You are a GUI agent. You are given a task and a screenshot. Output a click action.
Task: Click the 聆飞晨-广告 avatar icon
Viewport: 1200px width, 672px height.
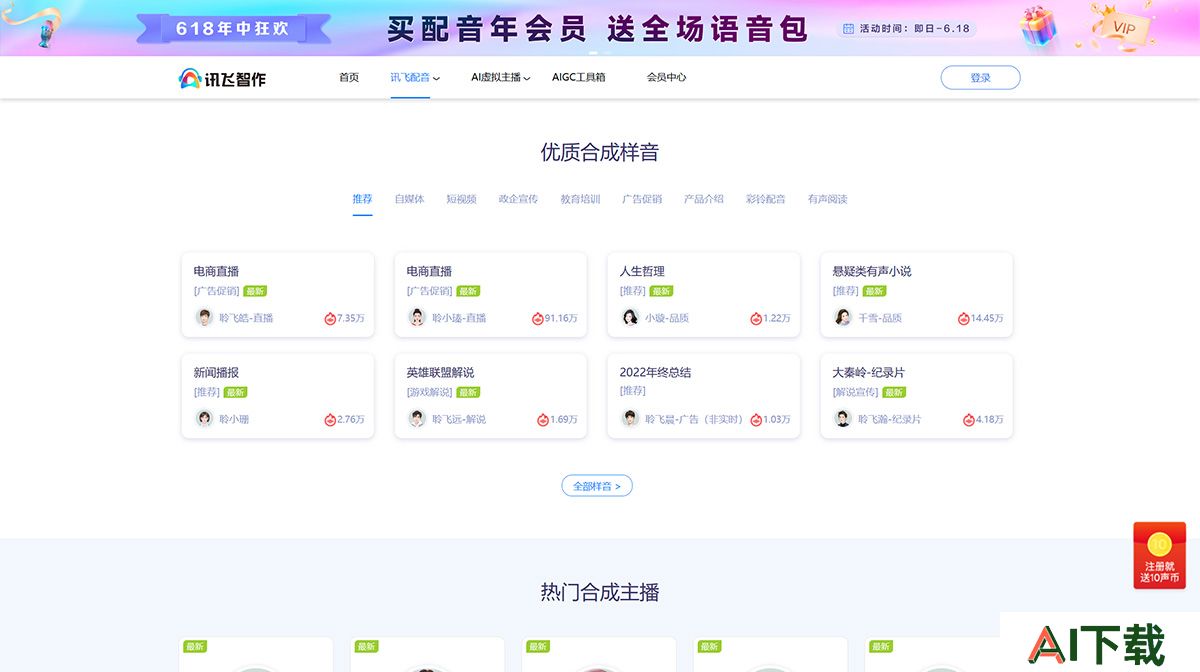click(x=630, y=418)
